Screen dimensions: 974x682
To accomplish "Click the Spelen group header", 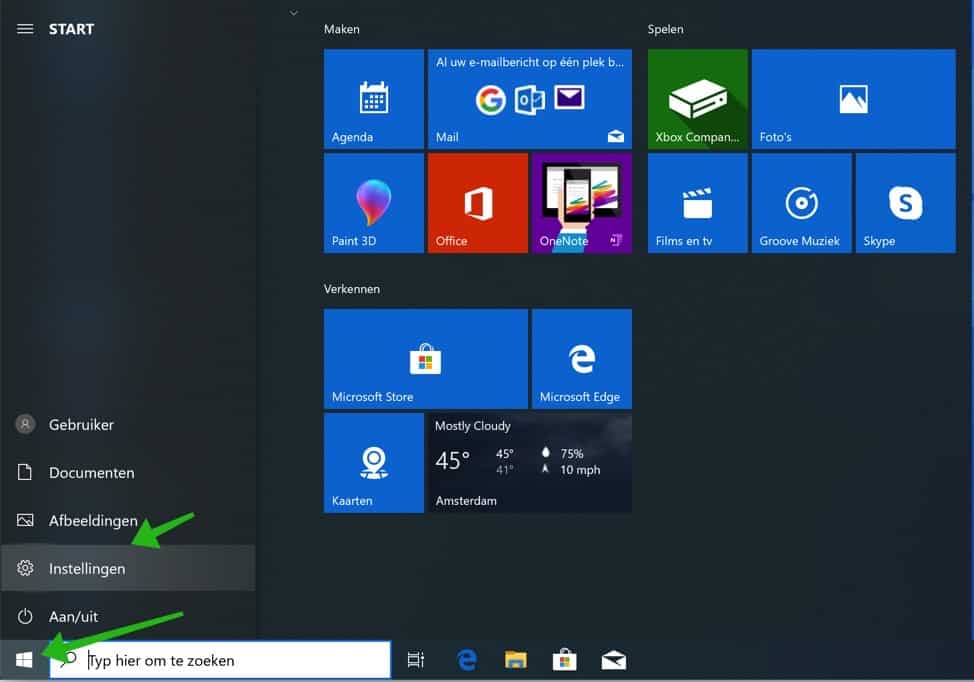I will 665,29.
